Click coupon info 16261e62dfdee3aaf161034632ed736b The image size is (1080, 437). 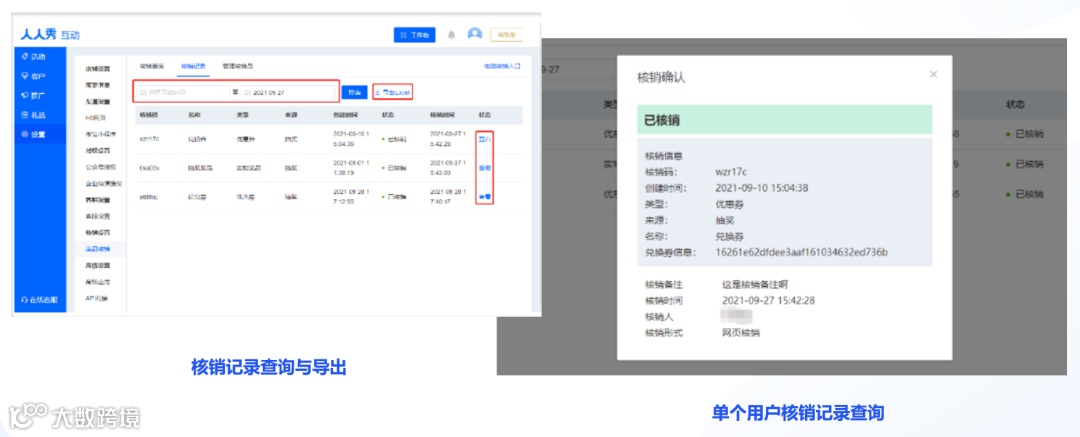(802, 252)
